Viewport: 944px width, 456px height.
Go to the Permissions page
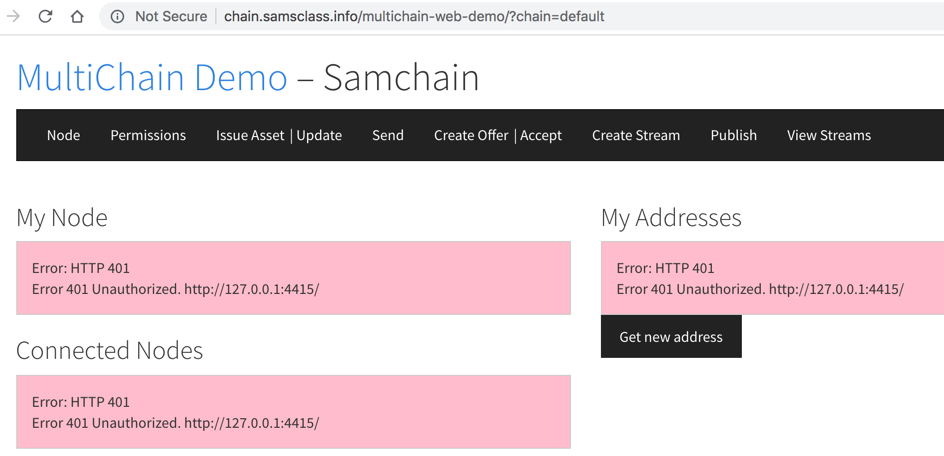coord(148,135)
